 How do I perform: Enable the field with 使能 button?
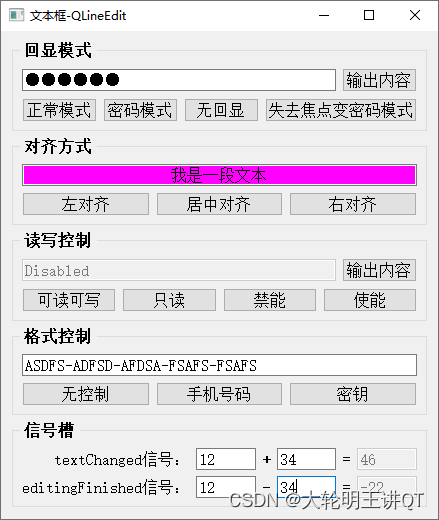(370, 300)
